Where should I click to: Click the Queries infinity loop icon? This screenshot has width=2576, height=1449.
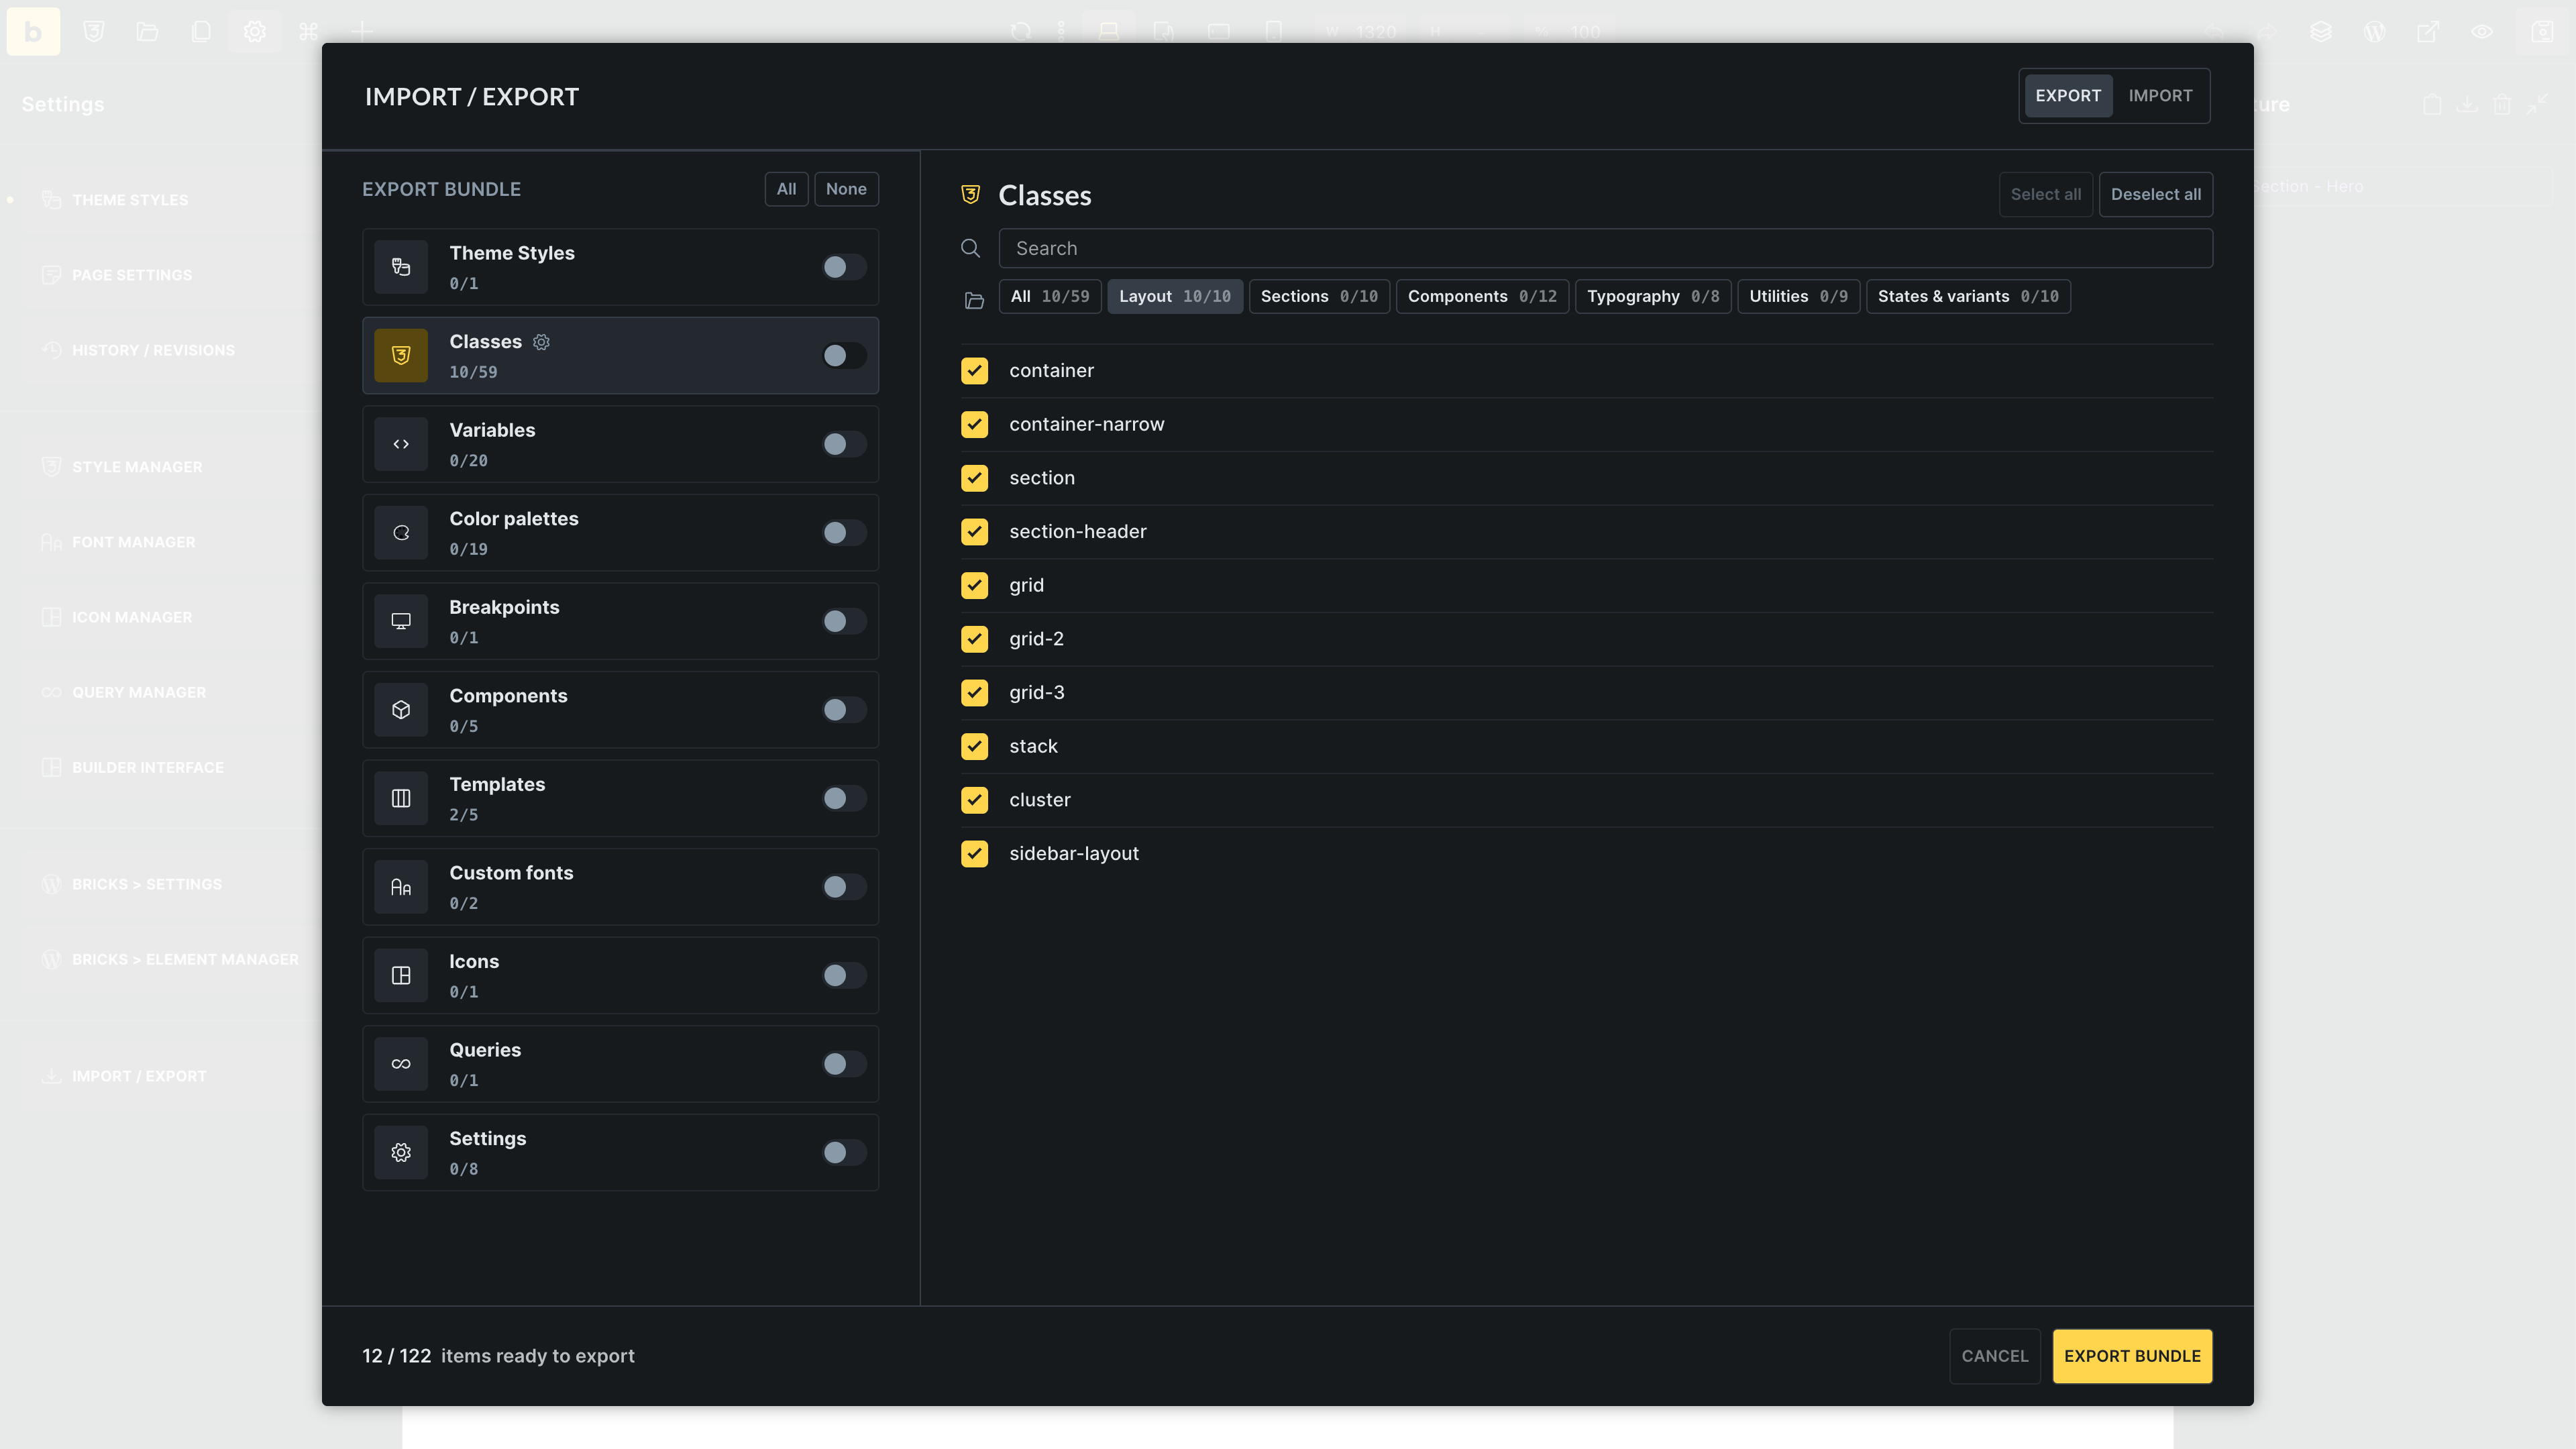pos(401,1064)
